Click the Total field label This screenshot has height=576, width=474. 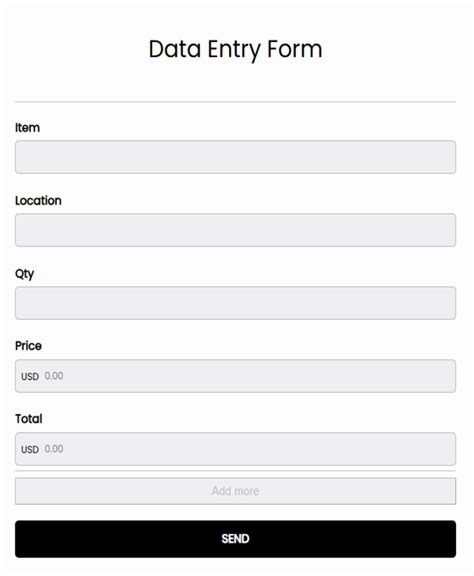[x=29, y=419]
